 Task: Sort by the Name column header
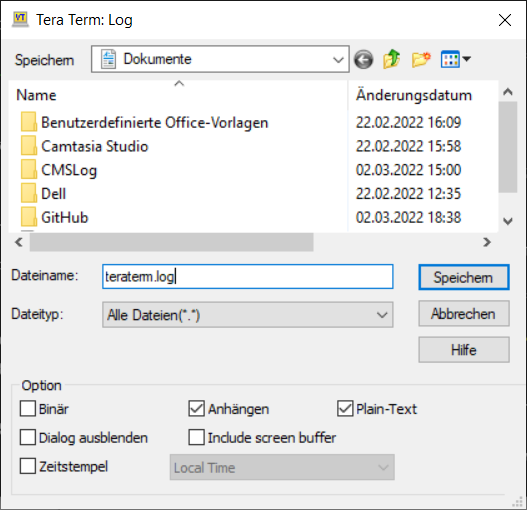[36, 95]
